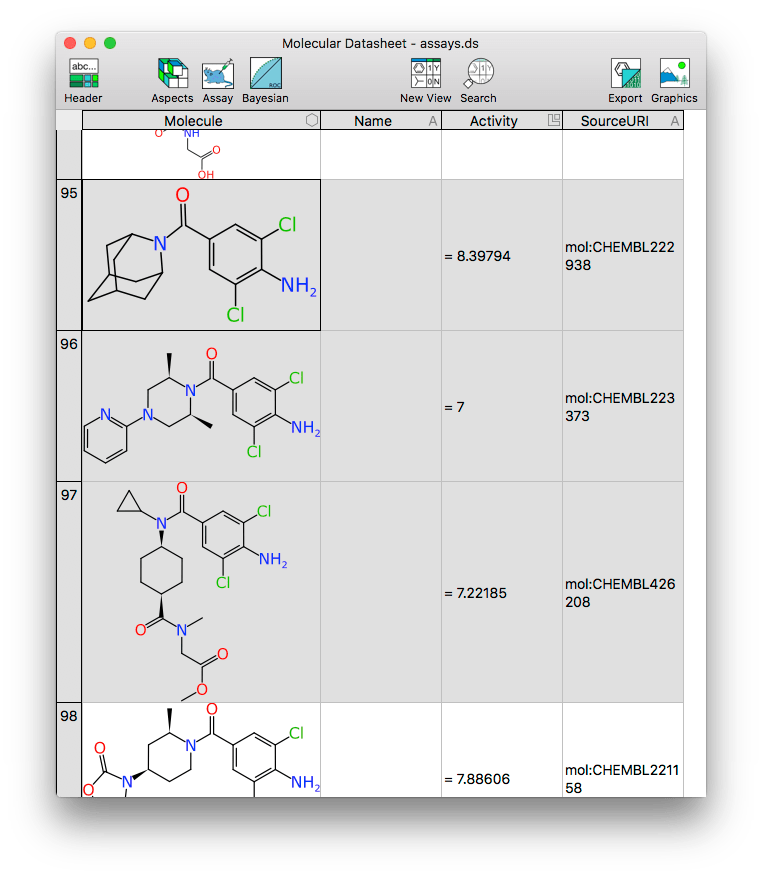Open the Assay tool icon
Screen dimensions: 762x877
pyautogui.click(x=217, y=74)
